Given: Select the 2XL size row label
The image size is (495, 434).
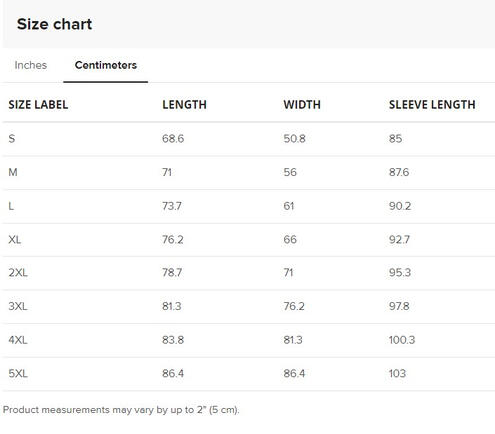Looking at the screenshot, I should [18, 273].
